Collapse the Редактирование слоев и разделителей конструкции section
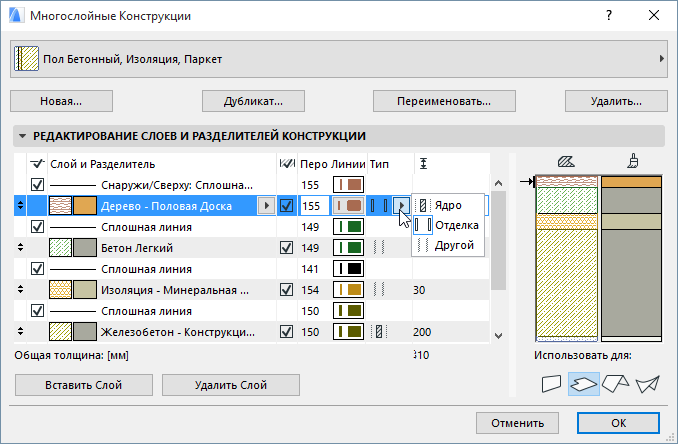The image size is (678, 444). 22,136
